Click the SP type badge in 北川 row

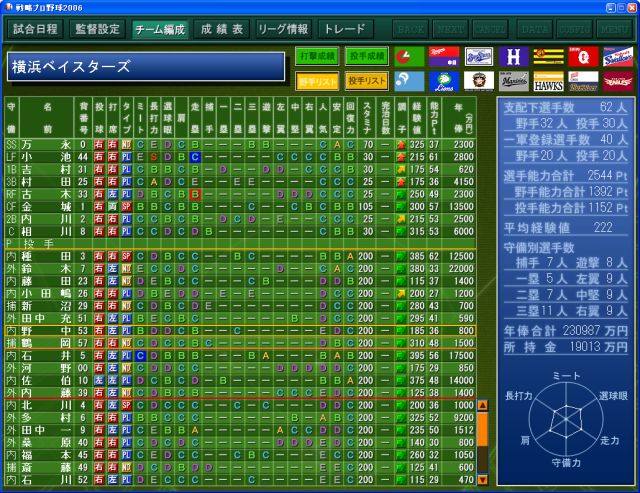tap(126, 405)
